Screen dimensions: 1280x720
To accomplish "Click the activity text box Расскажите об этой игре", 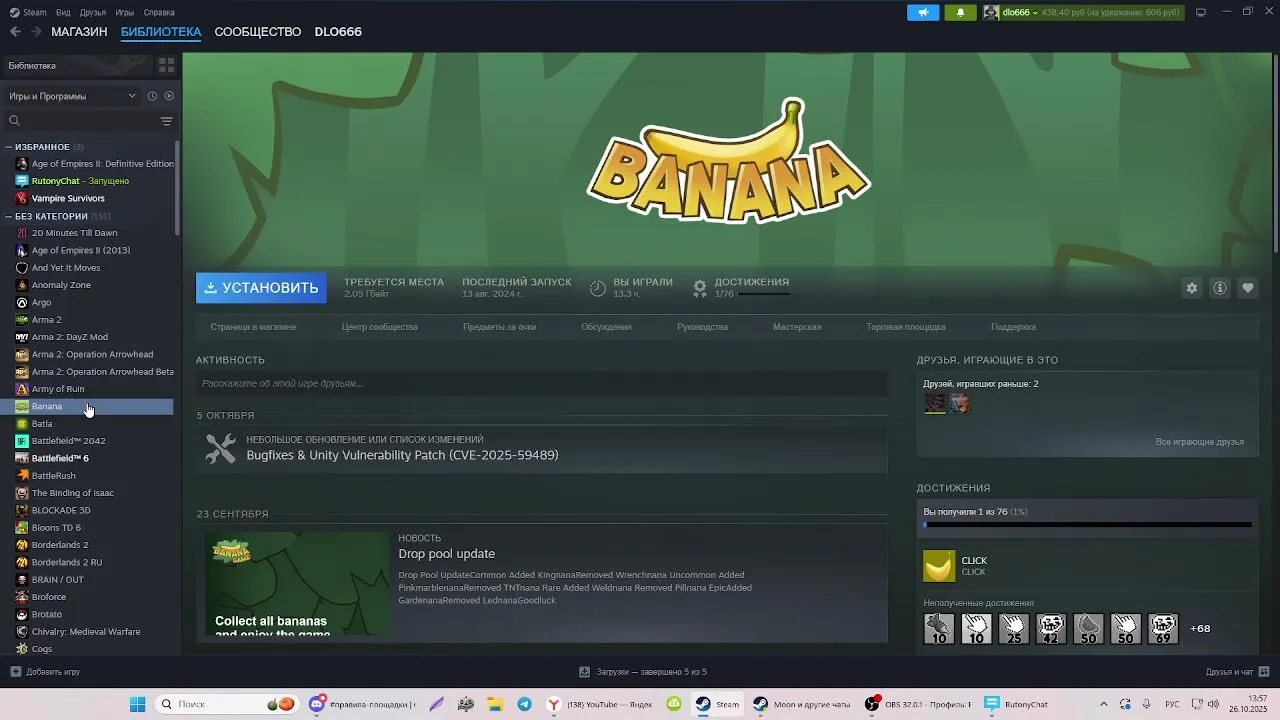I will (x=541, y=384).
